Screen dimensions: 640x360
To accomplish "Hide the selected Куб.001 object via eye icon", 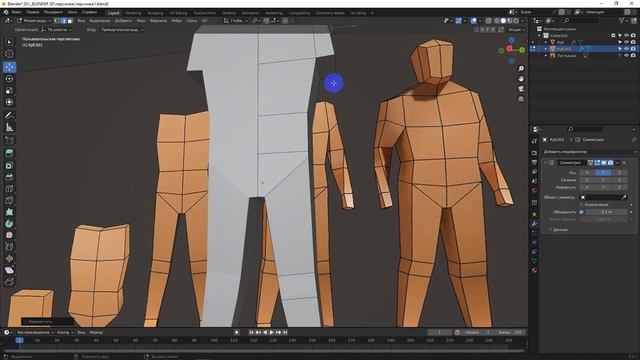I will 627,49.
